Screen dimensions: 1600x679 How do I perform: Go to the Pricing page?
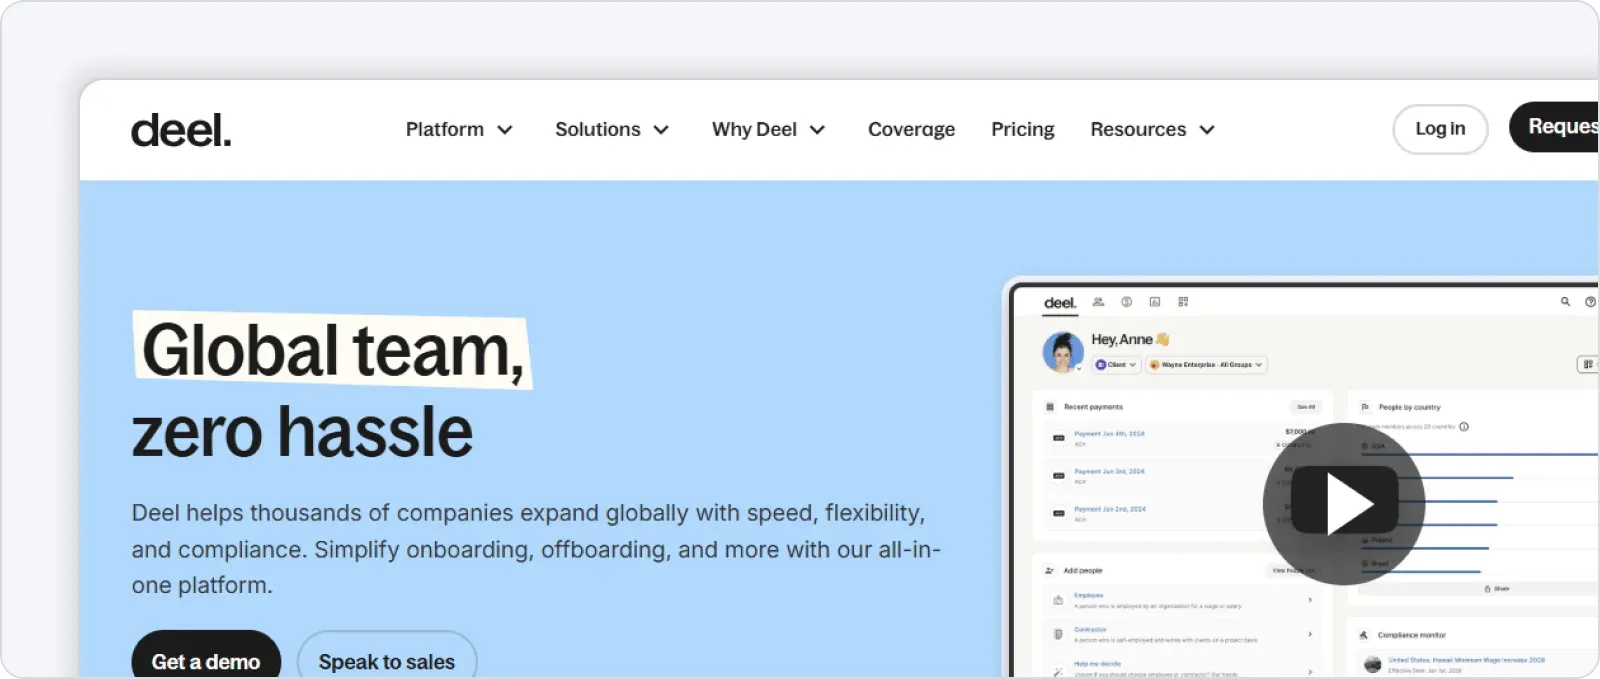[x=1022, y=129]
